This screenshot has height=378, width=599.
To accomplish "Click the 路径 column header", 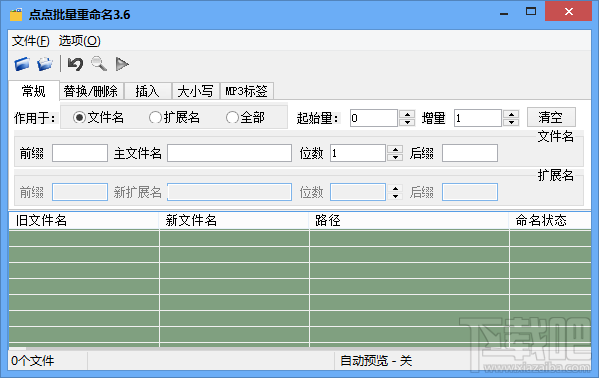I will coord(409,221).
